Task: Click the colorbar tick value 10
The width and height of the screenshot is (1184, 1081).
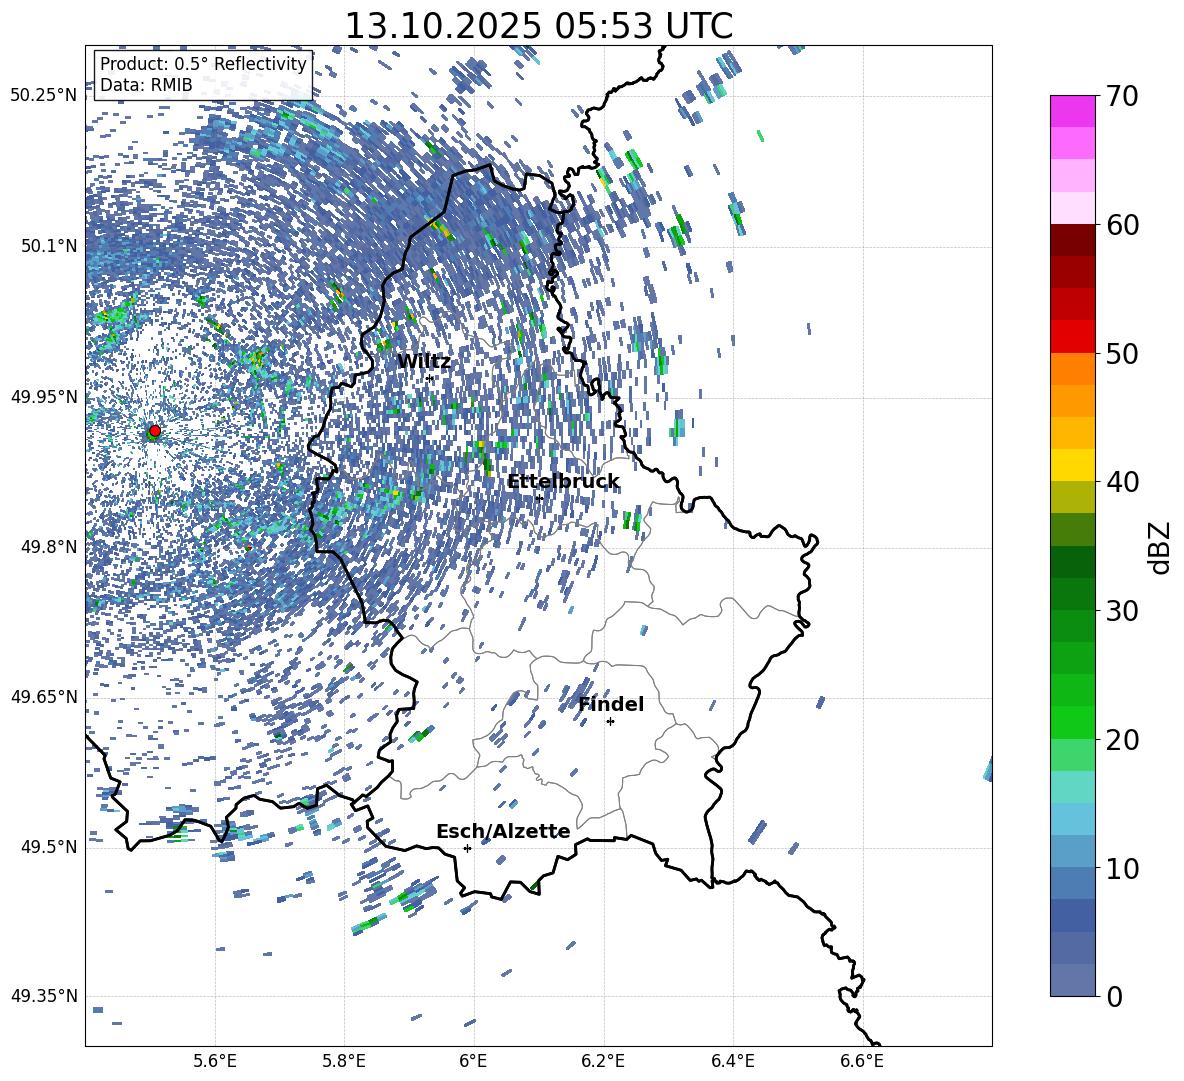Action: (x=1122, y=868)
